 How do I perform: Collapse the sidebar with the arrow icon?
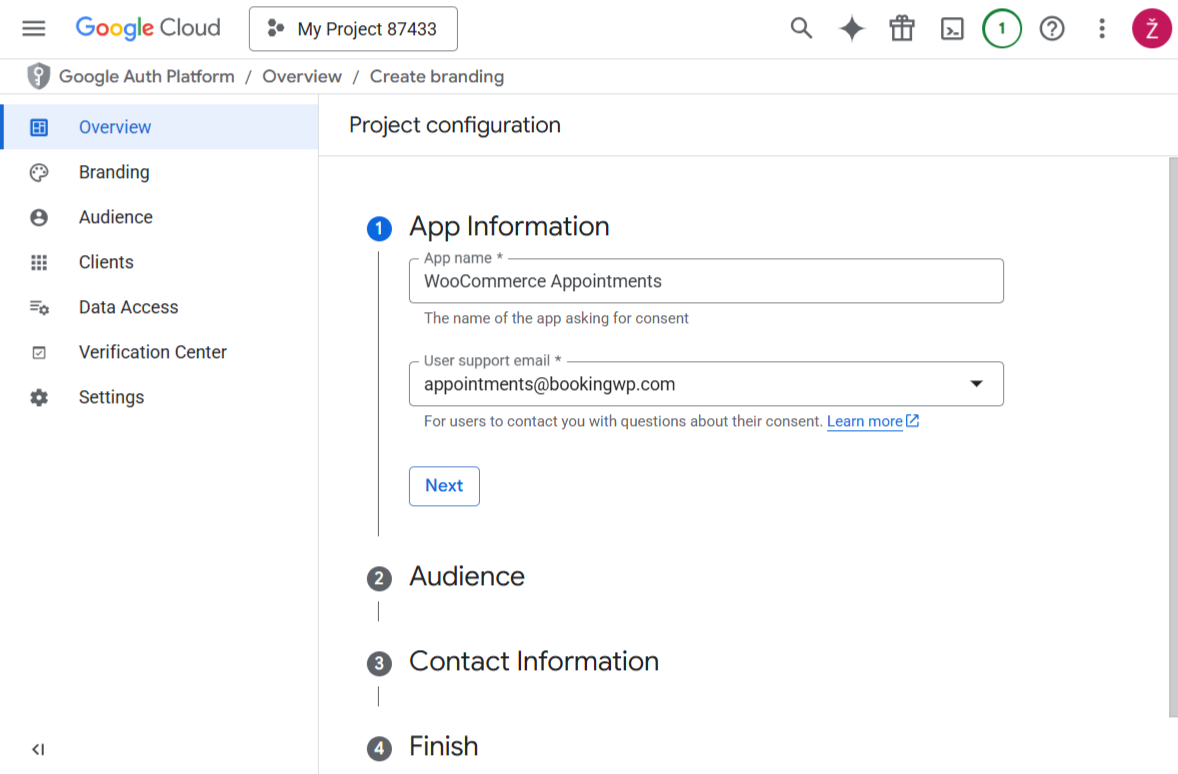click(38, 749)
